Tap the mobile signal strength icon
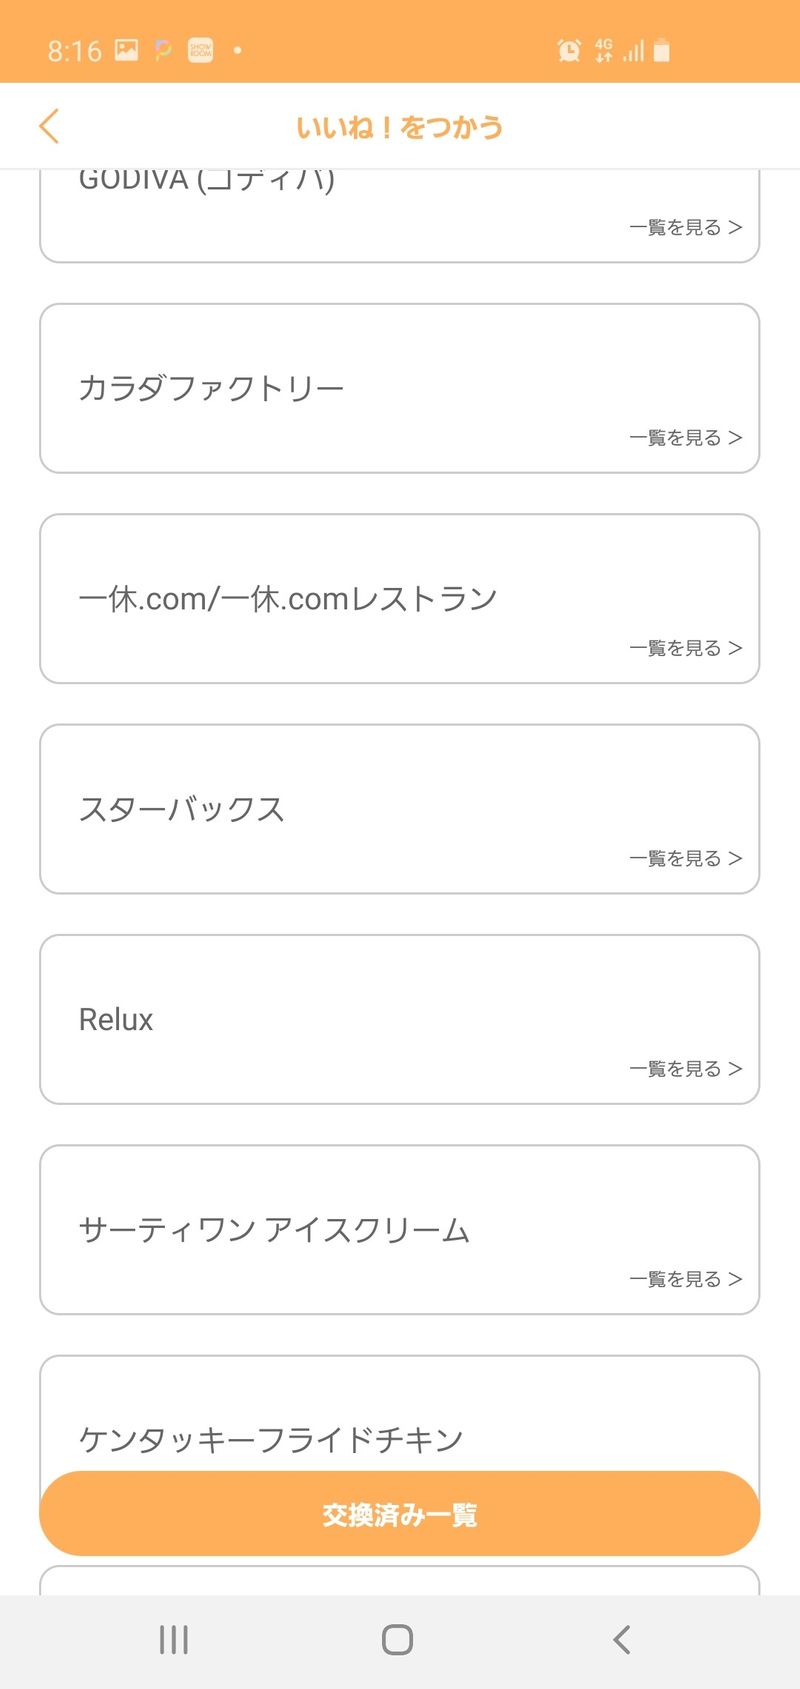Viewport: 800px width, 1689px height. click(633, 50)
